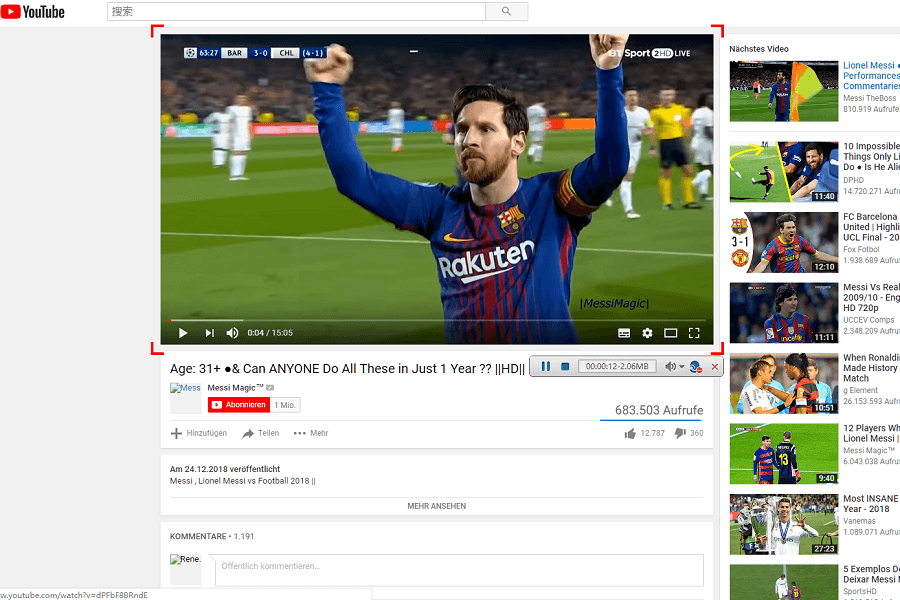Pause the screen recording
Viewport: 900px width, 600px height.
click(x=546, y=366)
